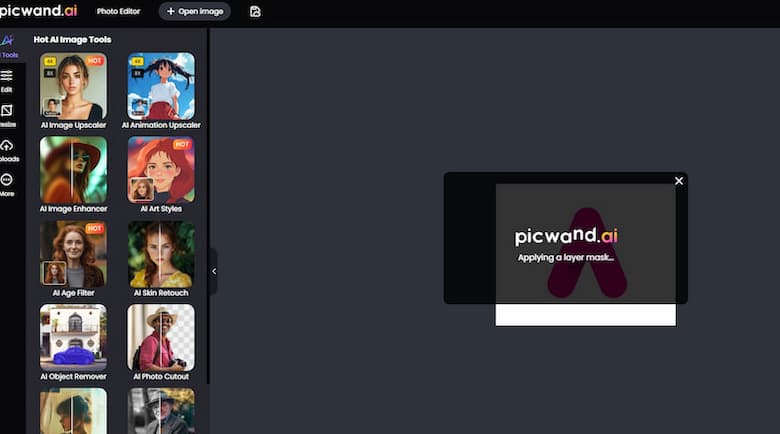Select the AI Object Remover tool thumbnail
780x434 pixels.
pyautogui.click(x=74, y=337)
